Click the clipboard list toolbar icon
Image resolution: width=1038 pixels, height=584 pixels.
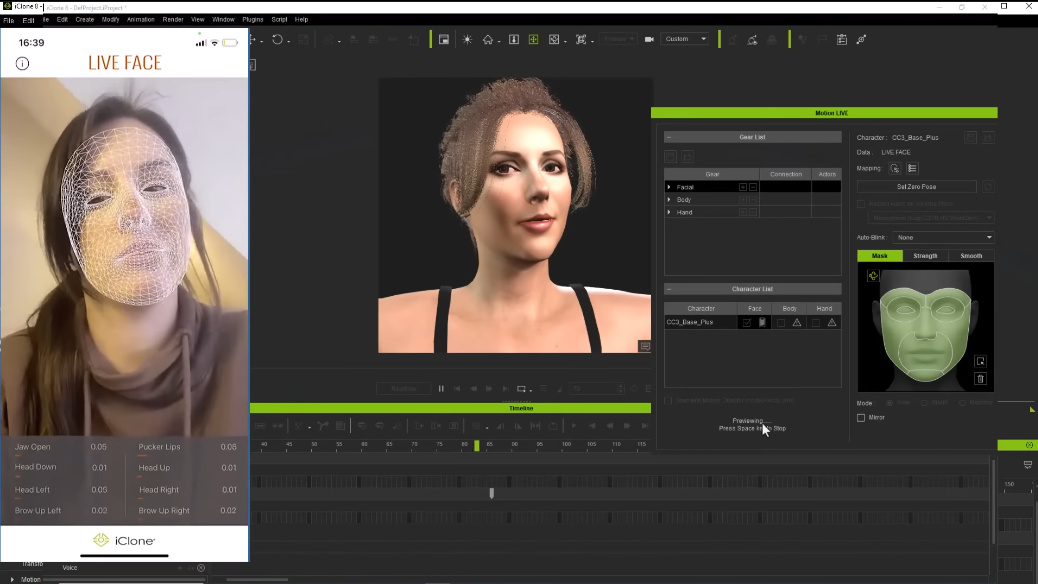coord(842,40)
